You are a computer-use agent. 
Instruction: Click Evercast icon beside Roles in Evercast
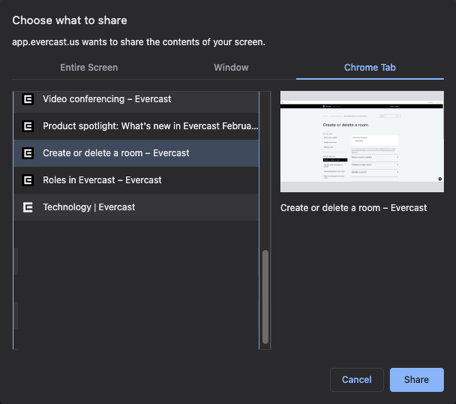[28, 180]
